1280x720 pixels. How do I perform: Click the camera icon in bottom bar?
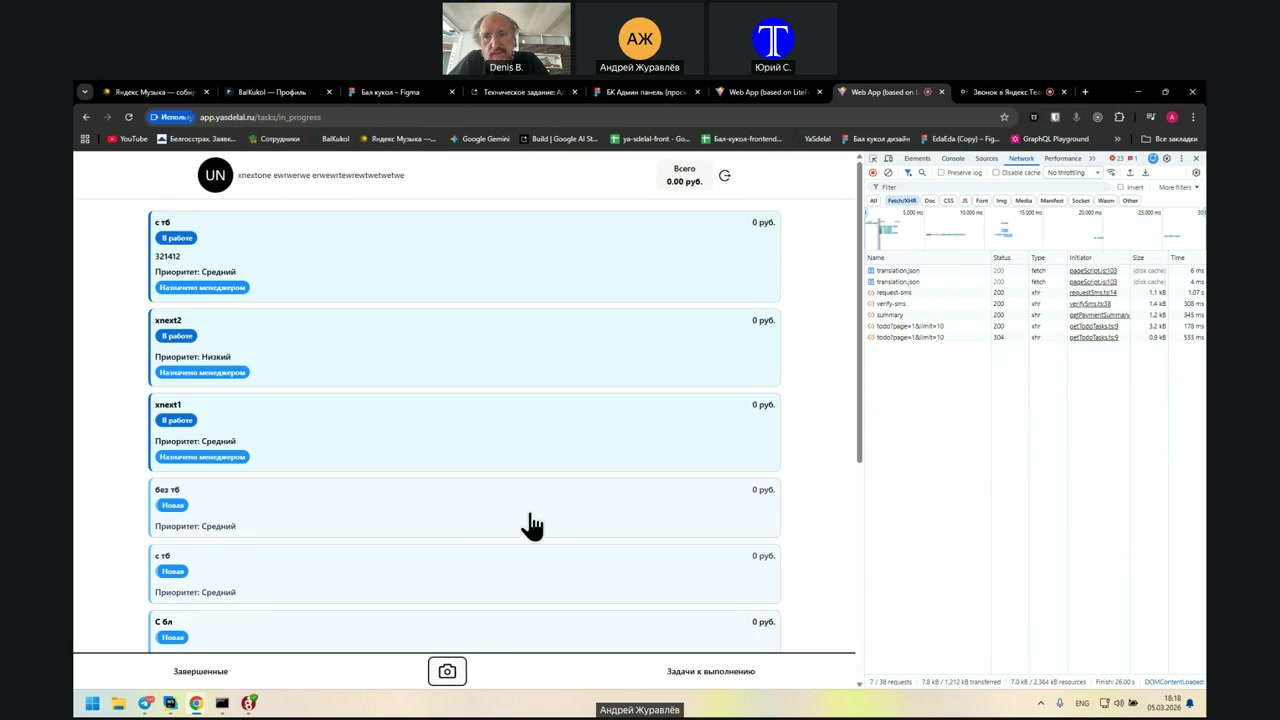coord(447,672)
